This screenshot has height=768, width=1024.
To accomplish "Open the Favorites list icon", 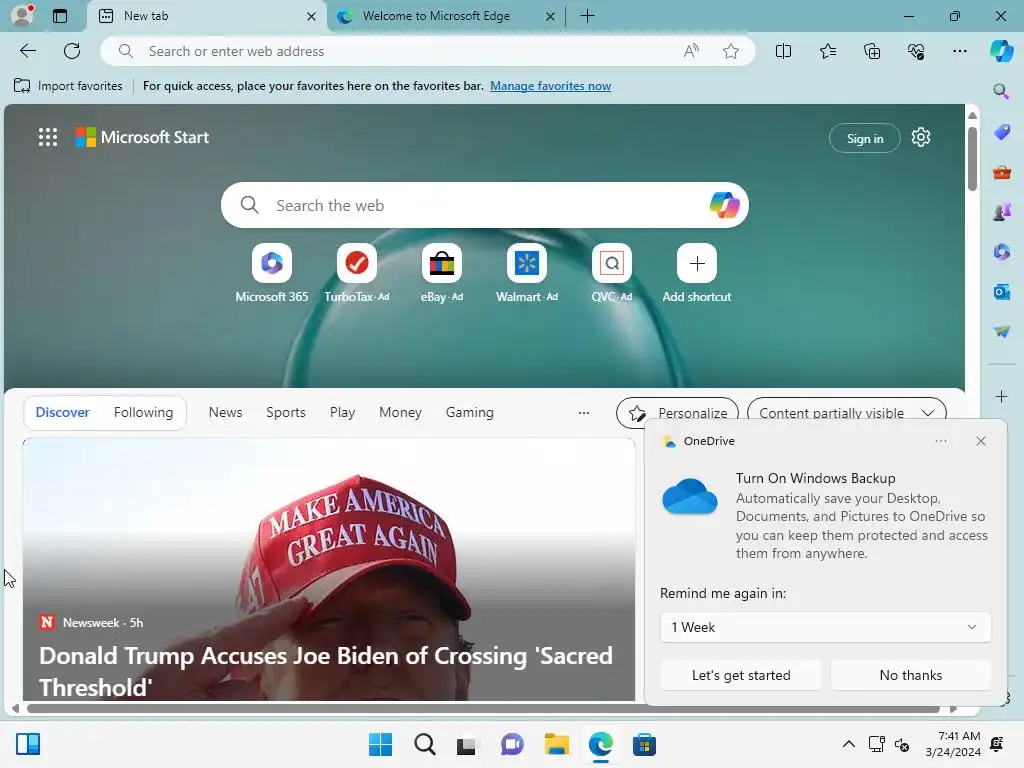I will point(827,51).
